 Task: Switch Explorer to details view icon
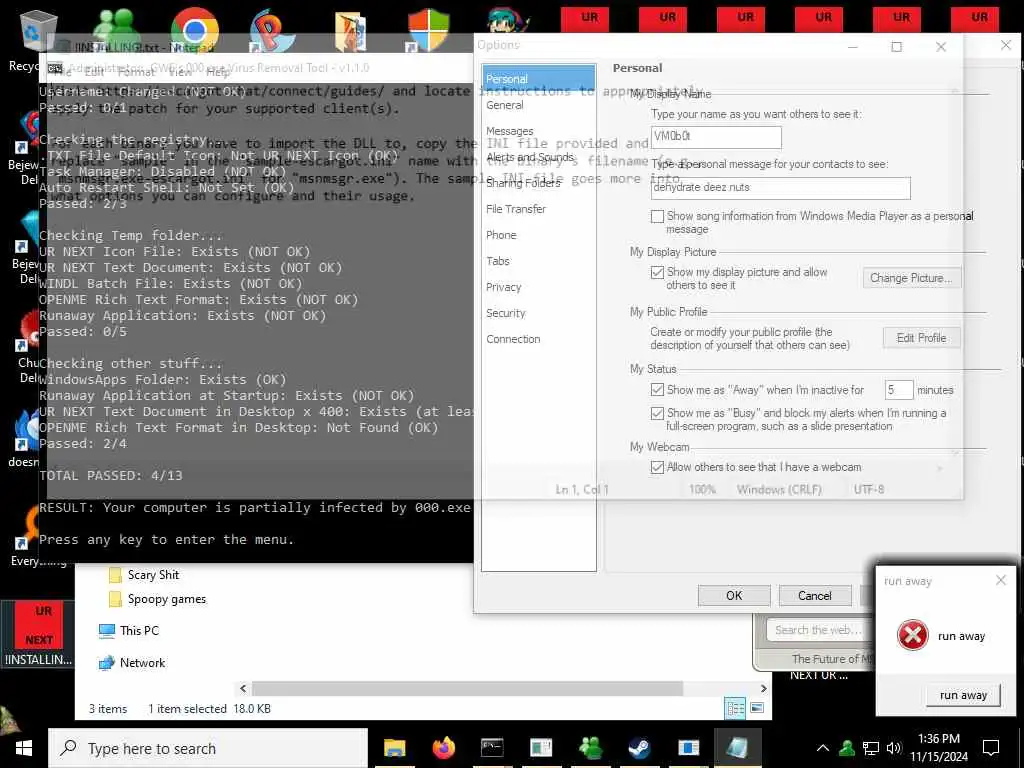[735, 708]
